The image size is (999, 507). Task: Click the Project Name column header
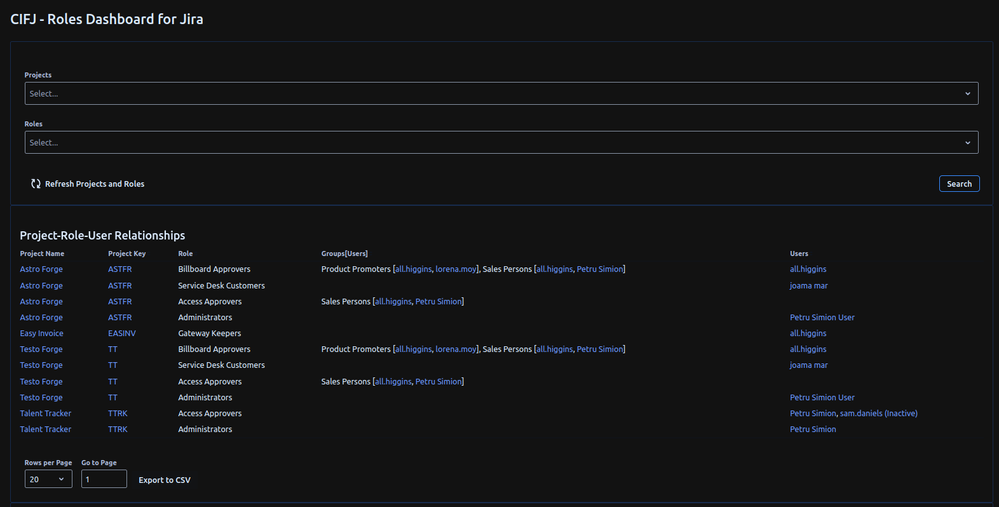click(42, 254)
